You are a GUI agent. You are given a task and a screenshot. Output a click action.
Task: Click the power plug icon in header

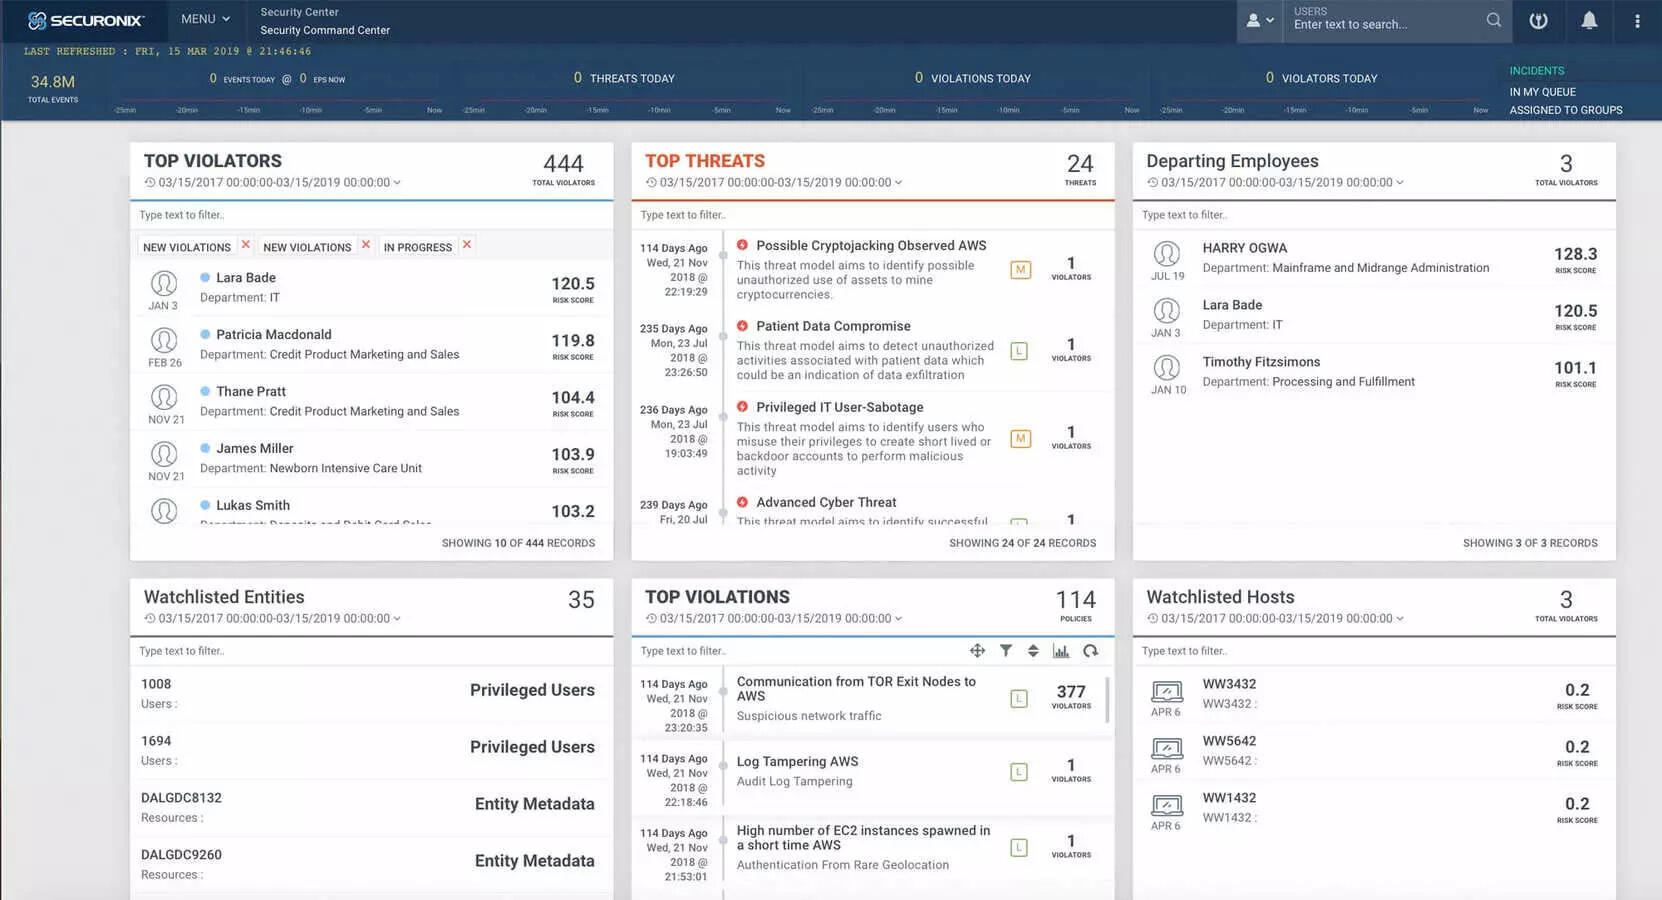(x=1538, y=20)
